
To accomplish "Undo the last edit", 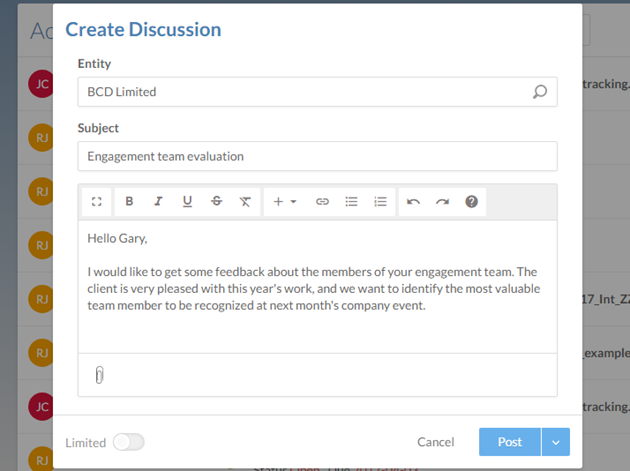I will click(413, 201).
